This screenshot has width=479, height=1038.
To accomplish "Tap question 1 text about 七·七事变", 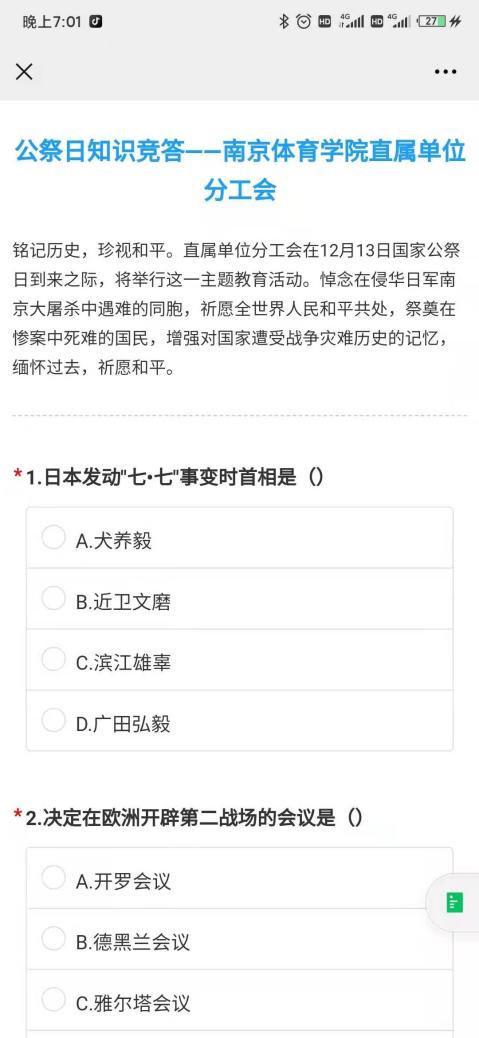I will point(175,477).
